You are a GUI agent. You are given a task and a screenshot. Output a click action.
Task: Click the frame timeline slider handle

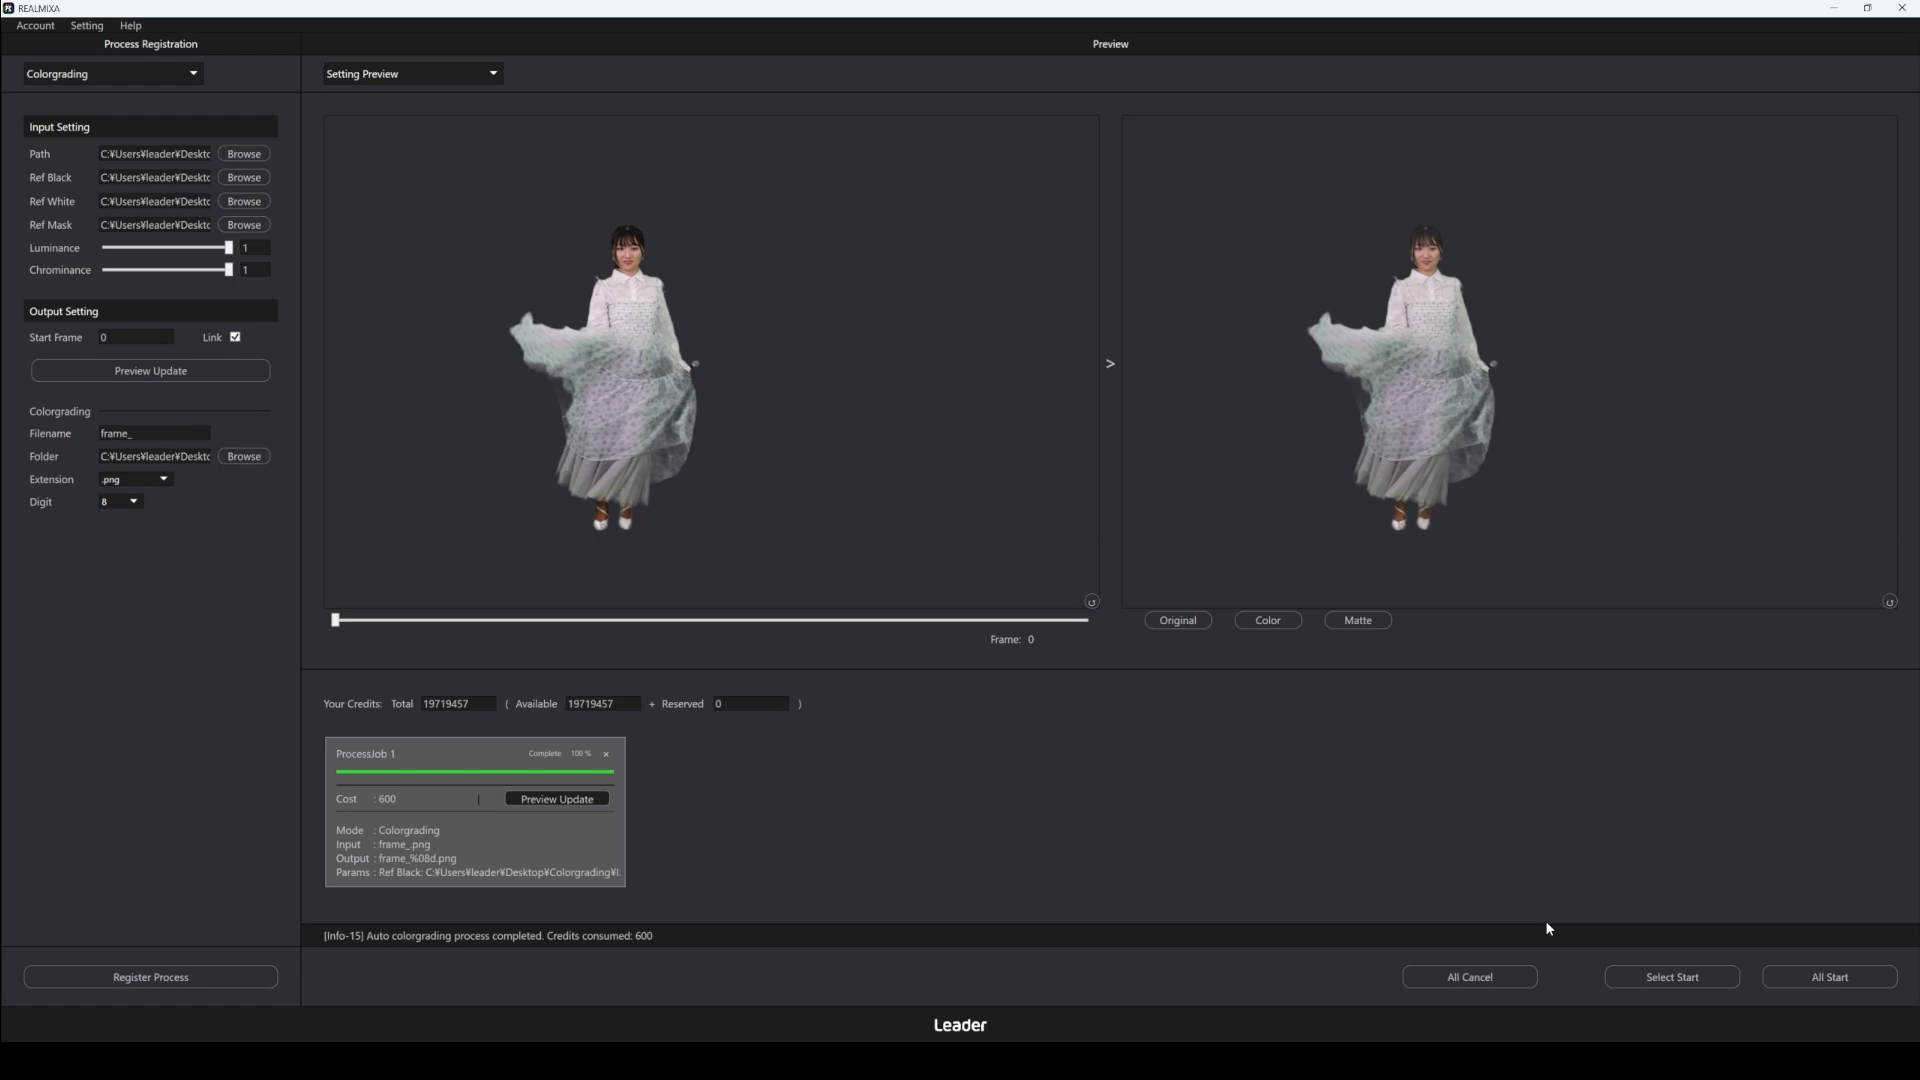(x=336, y=620)
